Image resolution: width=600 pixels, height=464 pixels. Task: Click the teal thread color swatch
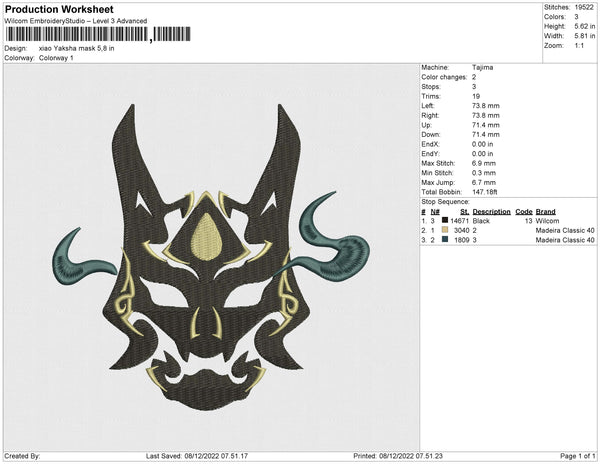[445, 240]
